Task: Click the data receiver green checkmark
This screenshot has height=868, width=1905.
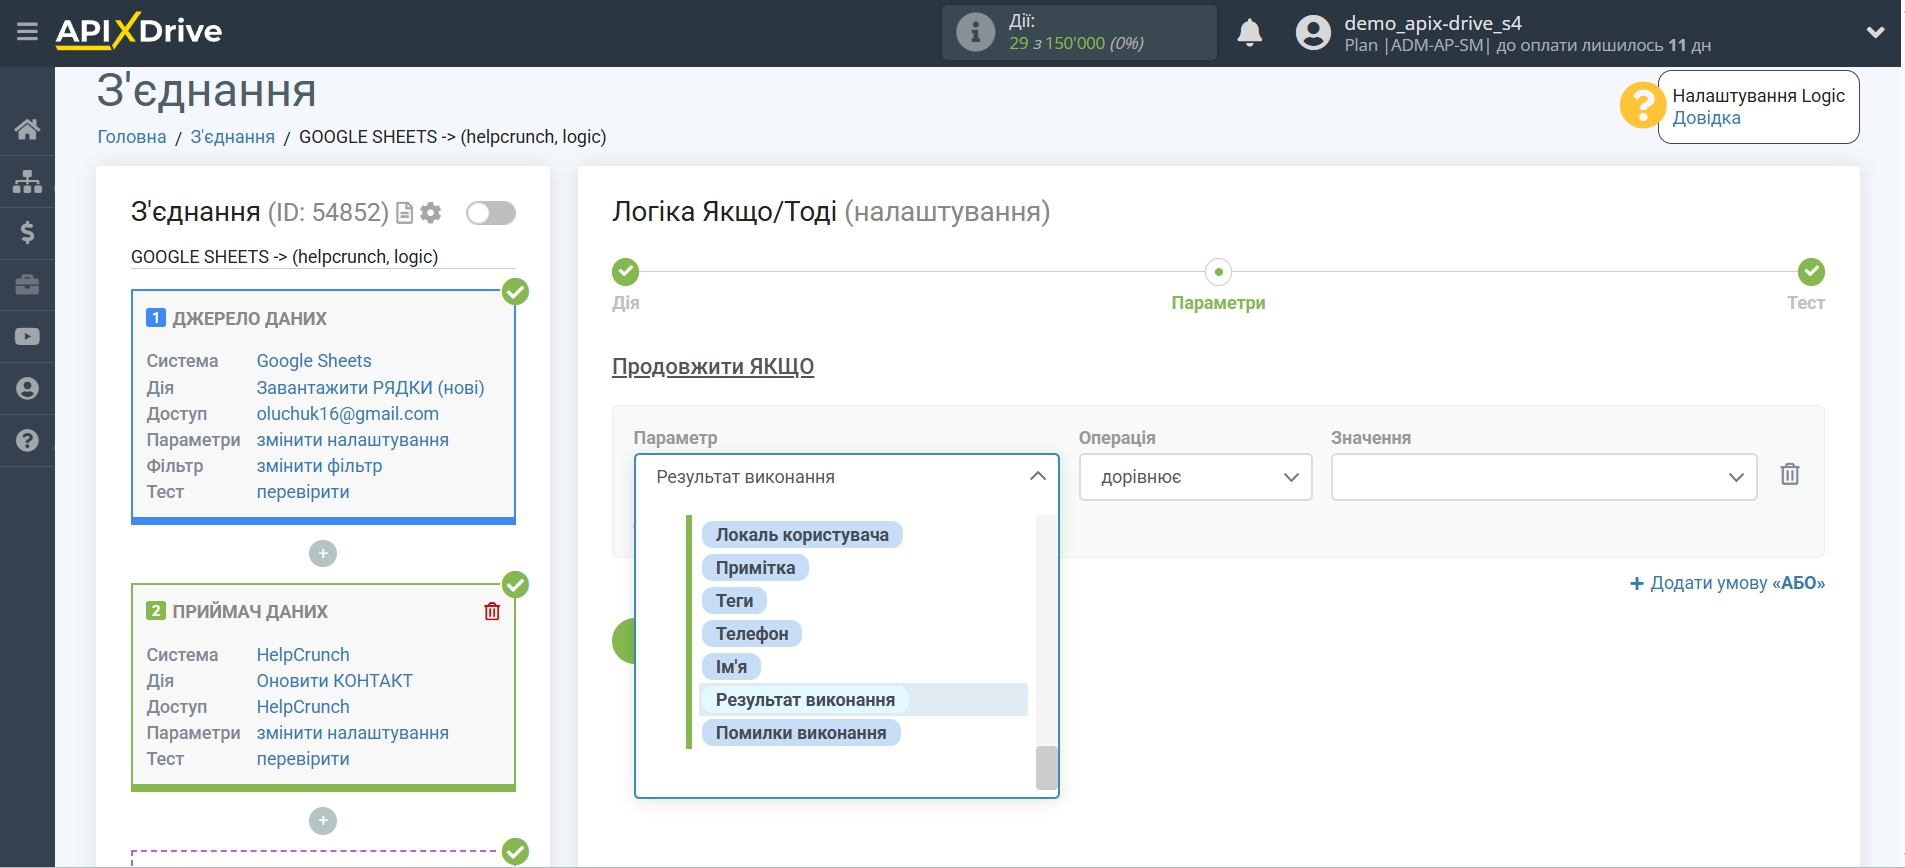Action: coord(515,585)
